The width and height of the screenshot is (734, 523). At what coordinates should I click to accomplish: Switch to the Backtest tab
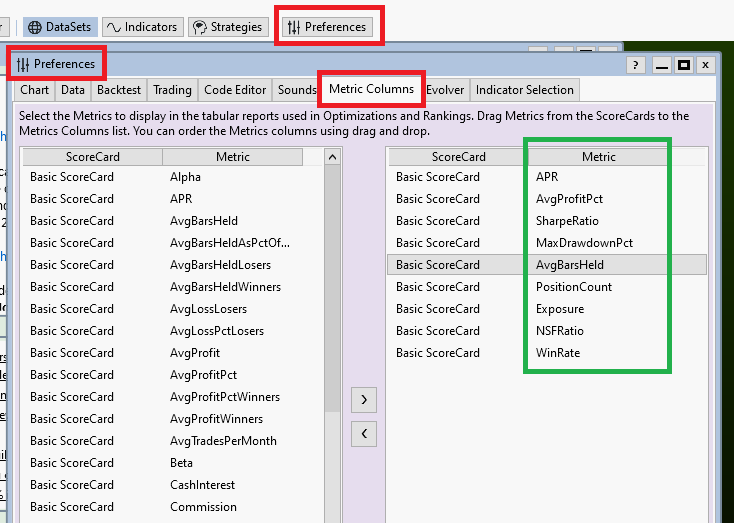(x=119, y=90)
